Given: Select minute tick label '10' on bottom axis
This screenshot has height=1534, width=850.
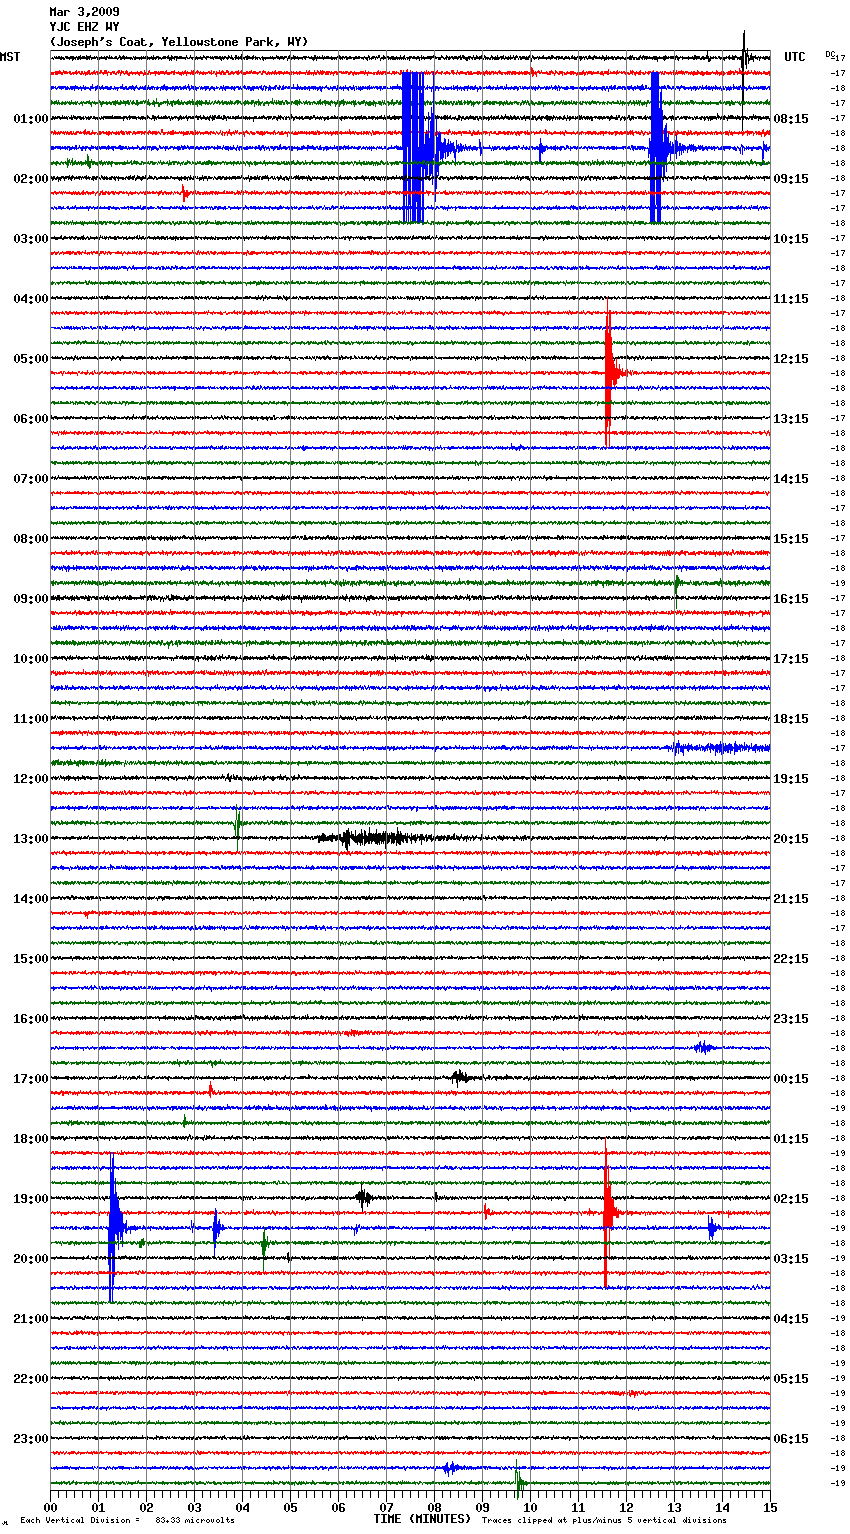Looking at the screenshot, I should (530, 1507).
